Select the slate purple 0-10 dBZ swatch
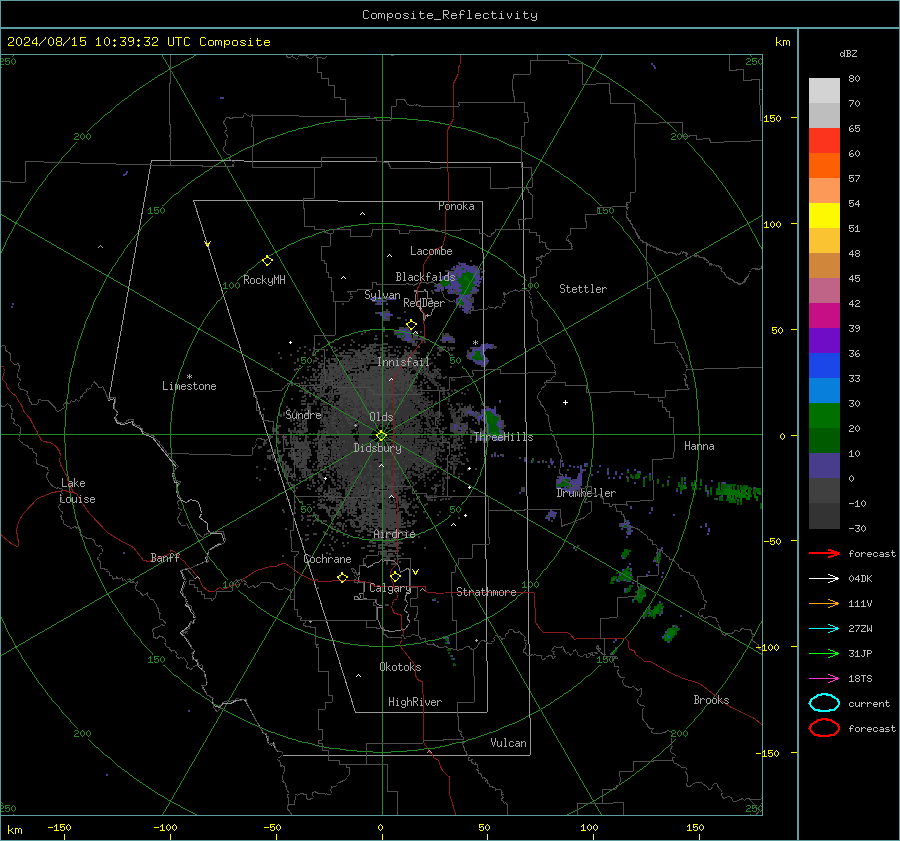900x841 pixels. (x=824, y=466)
